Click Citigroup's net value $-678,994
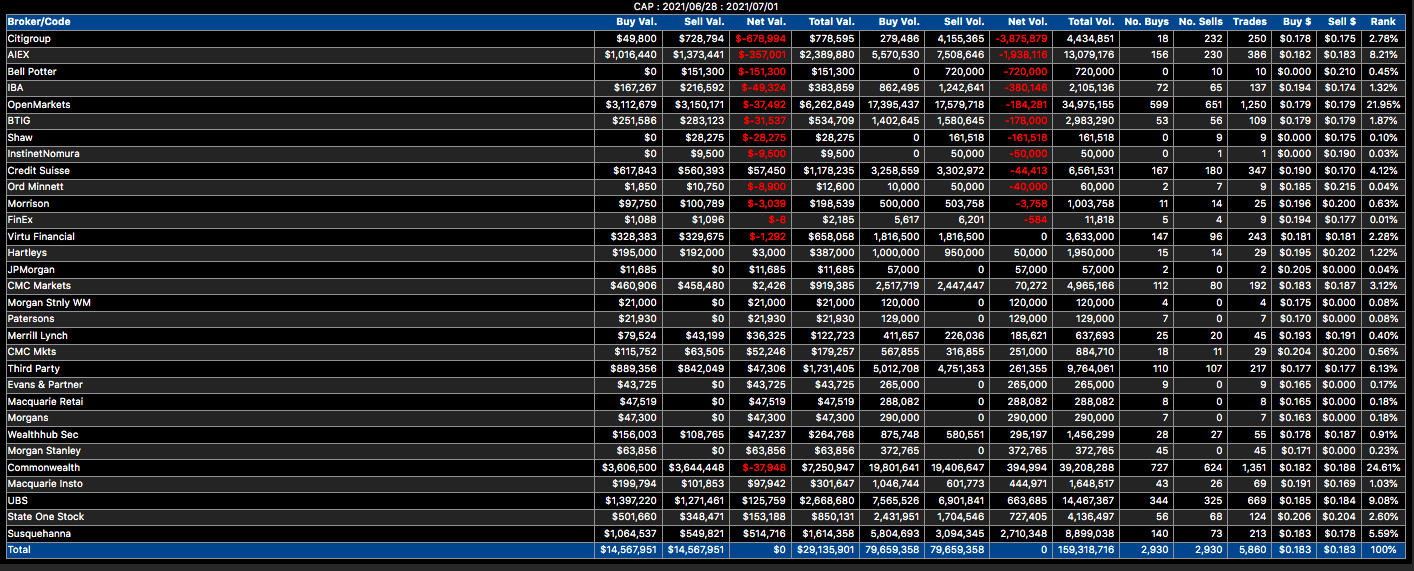This screenshot has height=571, width=1414. tap(761, 38)
